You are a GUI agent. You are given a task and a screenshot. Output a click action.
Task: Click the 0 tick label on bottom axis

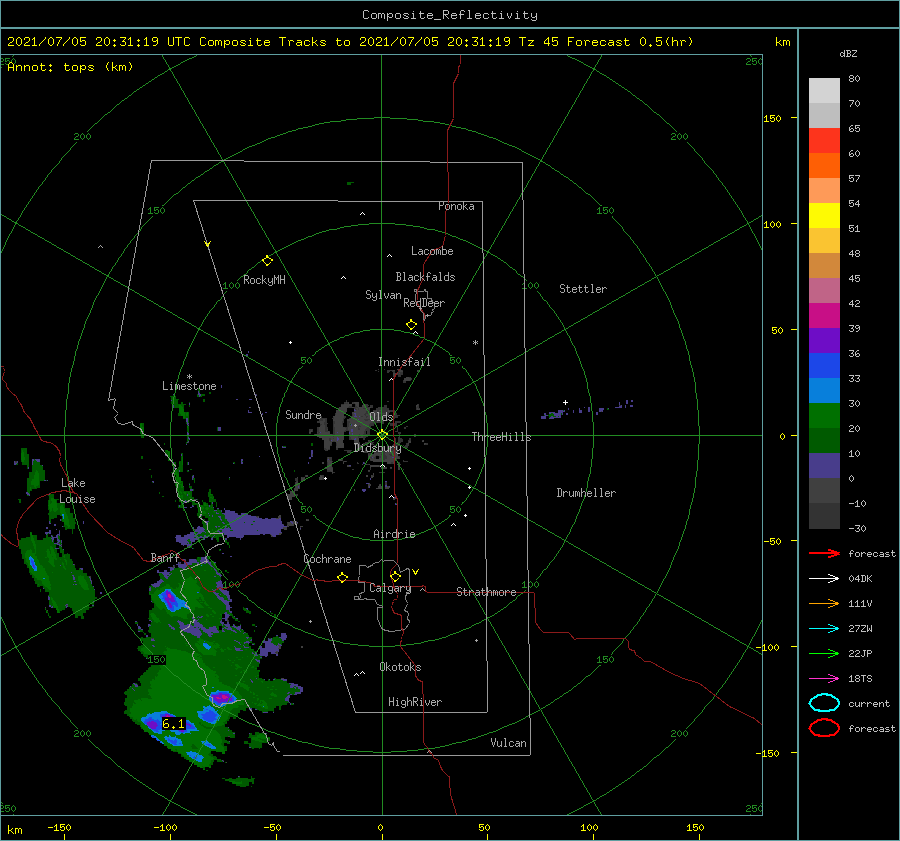click(380, 827)
